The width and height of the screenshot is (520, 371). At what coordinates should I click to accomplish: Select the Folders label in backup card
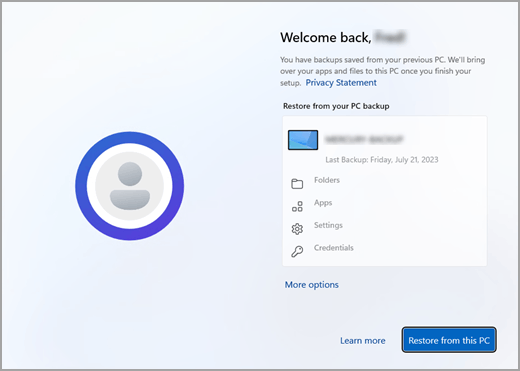pyautogui.click(x=327, y=180)
